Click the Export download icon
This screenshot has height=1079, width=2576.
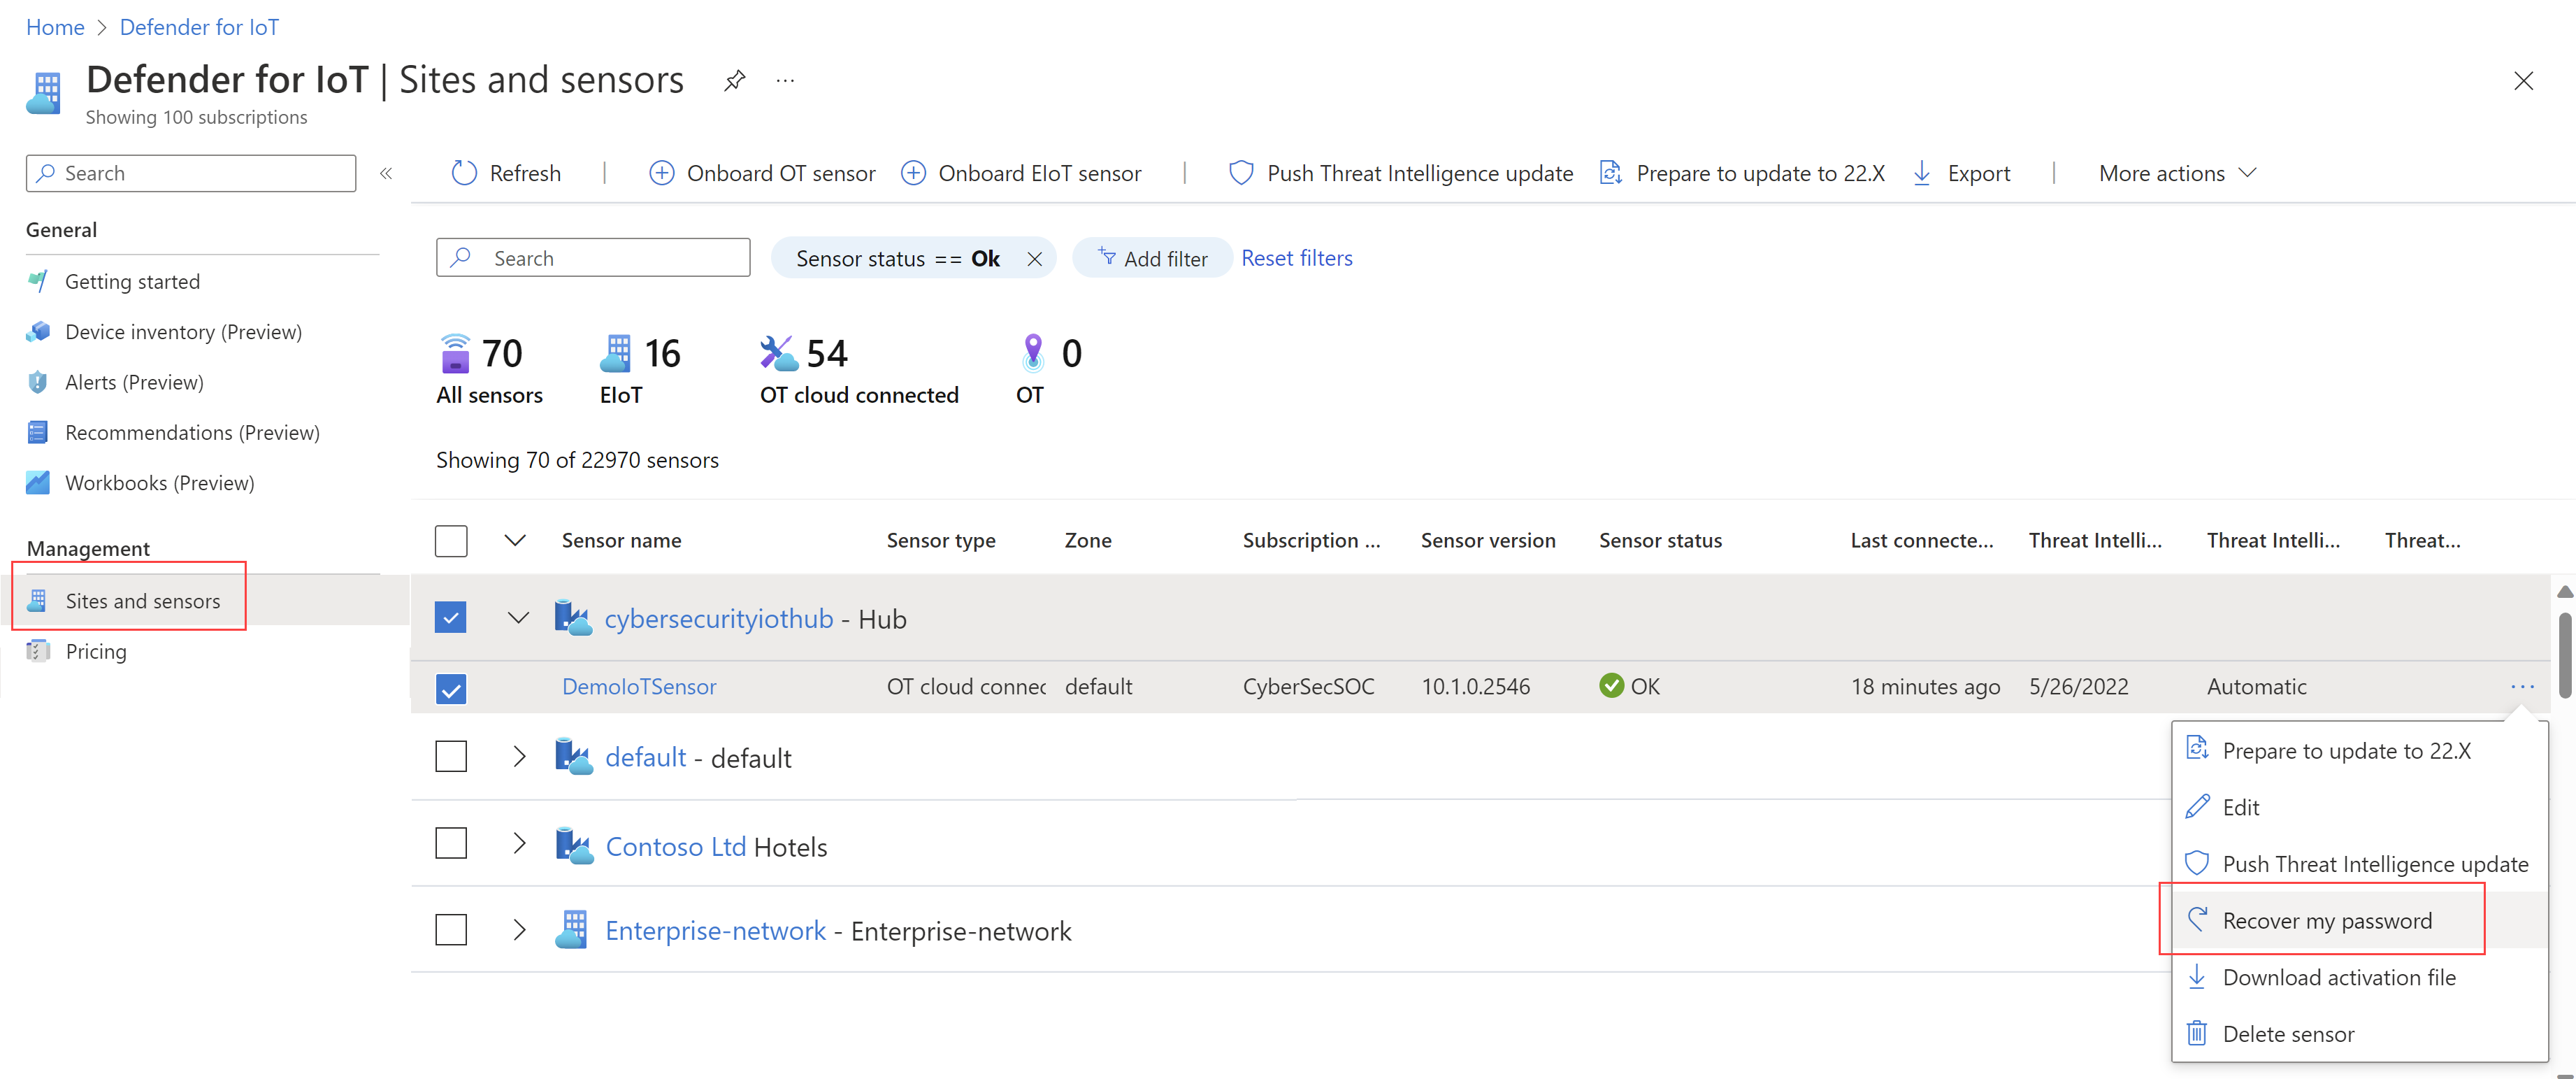1921,173
